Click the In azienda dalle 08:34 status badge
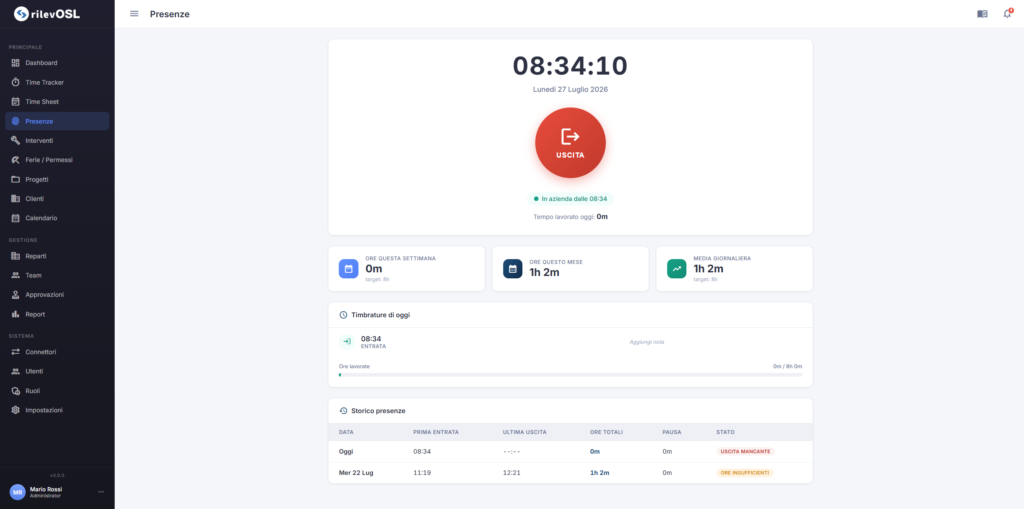The image size is (1024, 509). (x=570, y=199)
